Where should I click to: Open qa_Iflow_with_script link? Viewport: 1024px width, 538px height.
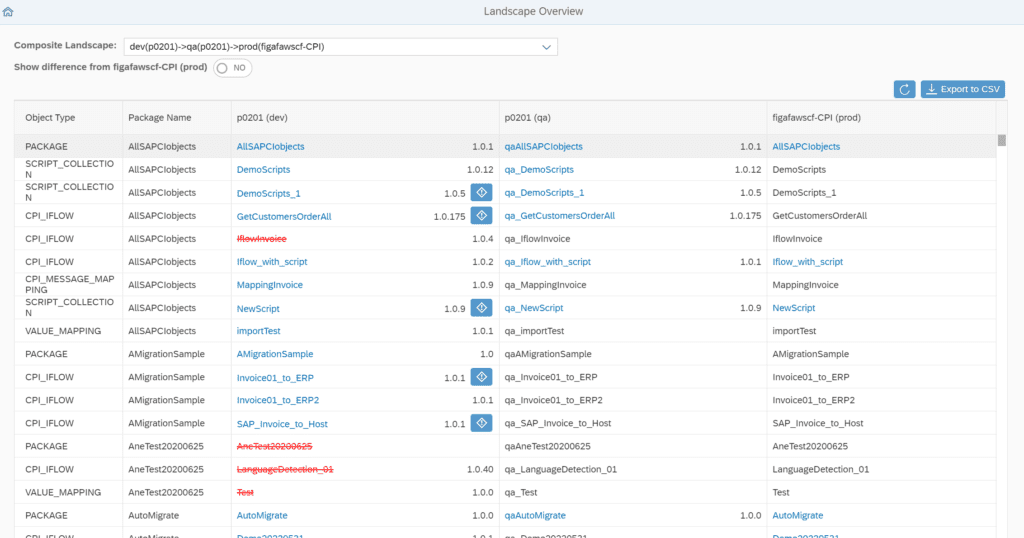(x=547, y=261)
